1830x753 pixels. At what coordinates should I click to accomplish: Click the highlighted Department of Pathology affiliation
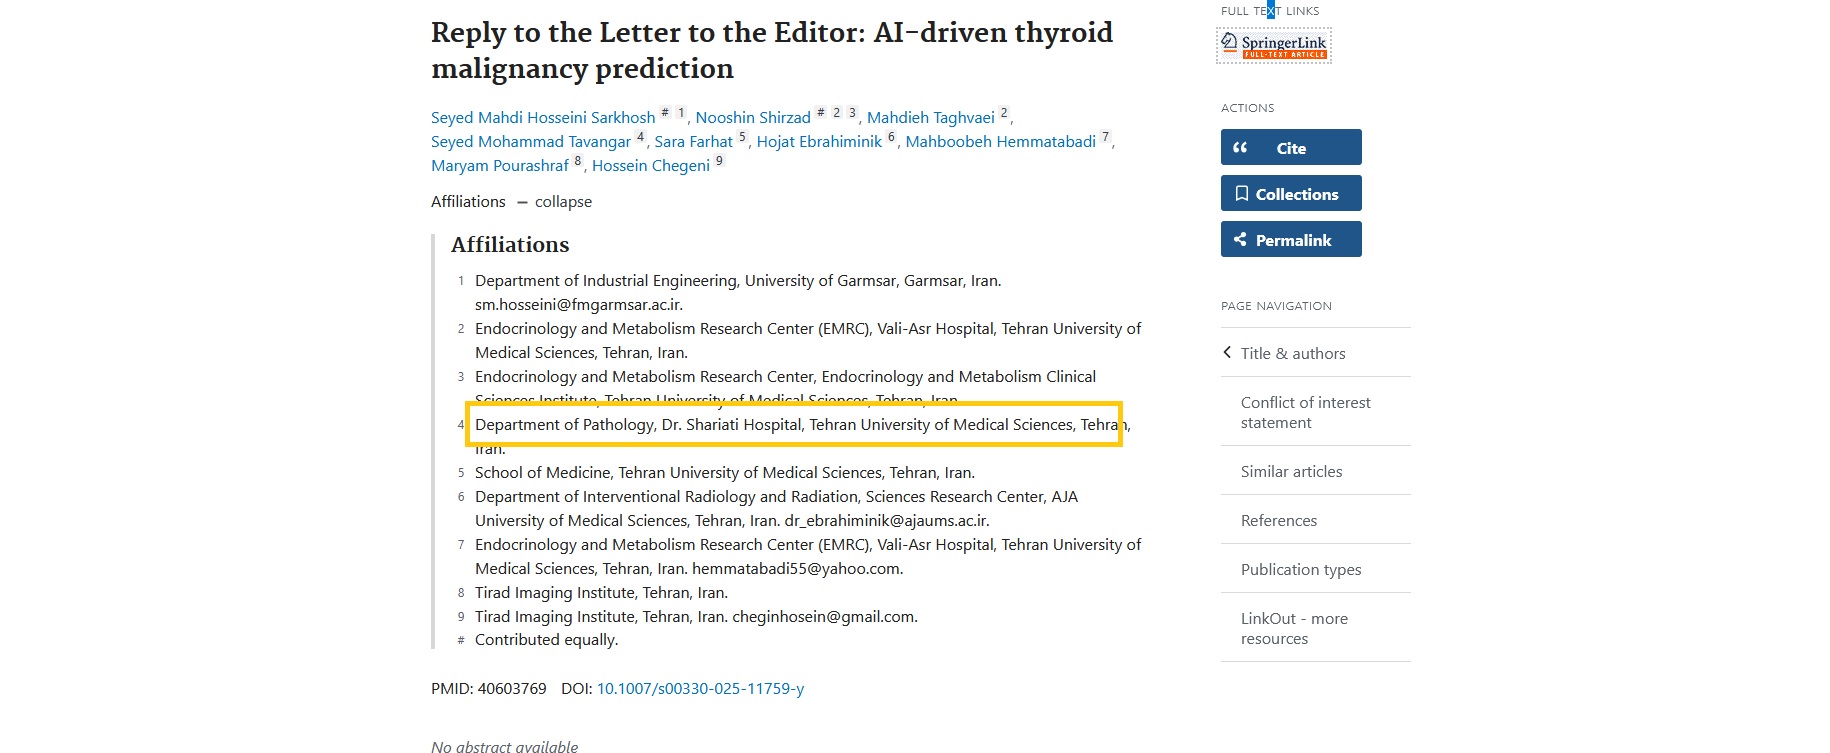(795, 425)
